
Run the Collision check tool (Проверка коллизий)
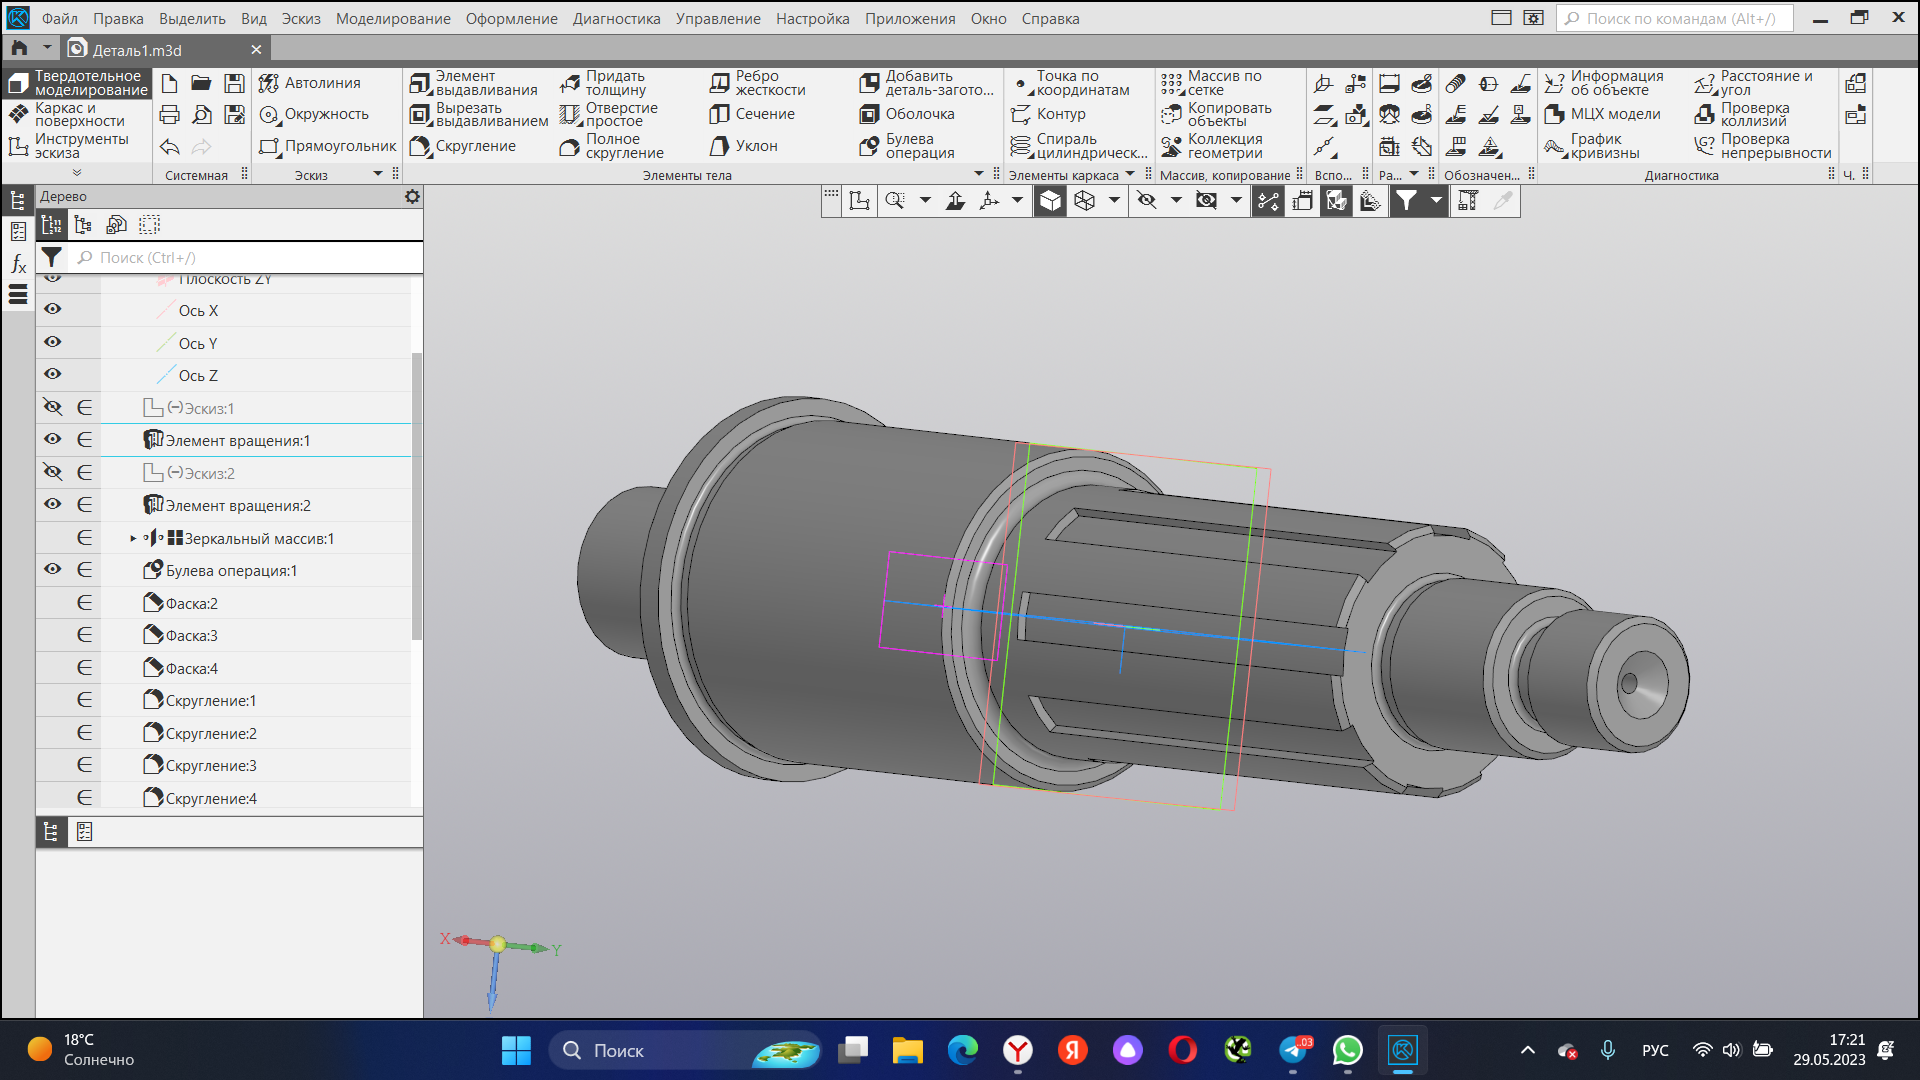click(x=1743, y=115)
